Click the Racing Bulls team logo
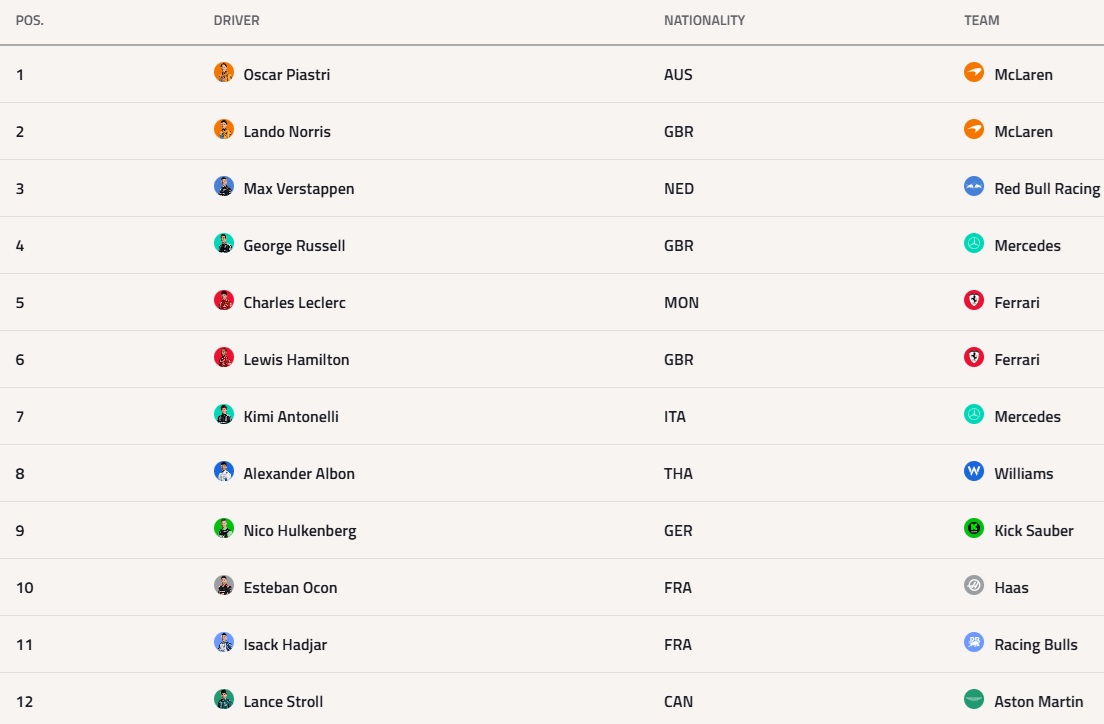The image size is (1104, 724). (x=974, y=643)
